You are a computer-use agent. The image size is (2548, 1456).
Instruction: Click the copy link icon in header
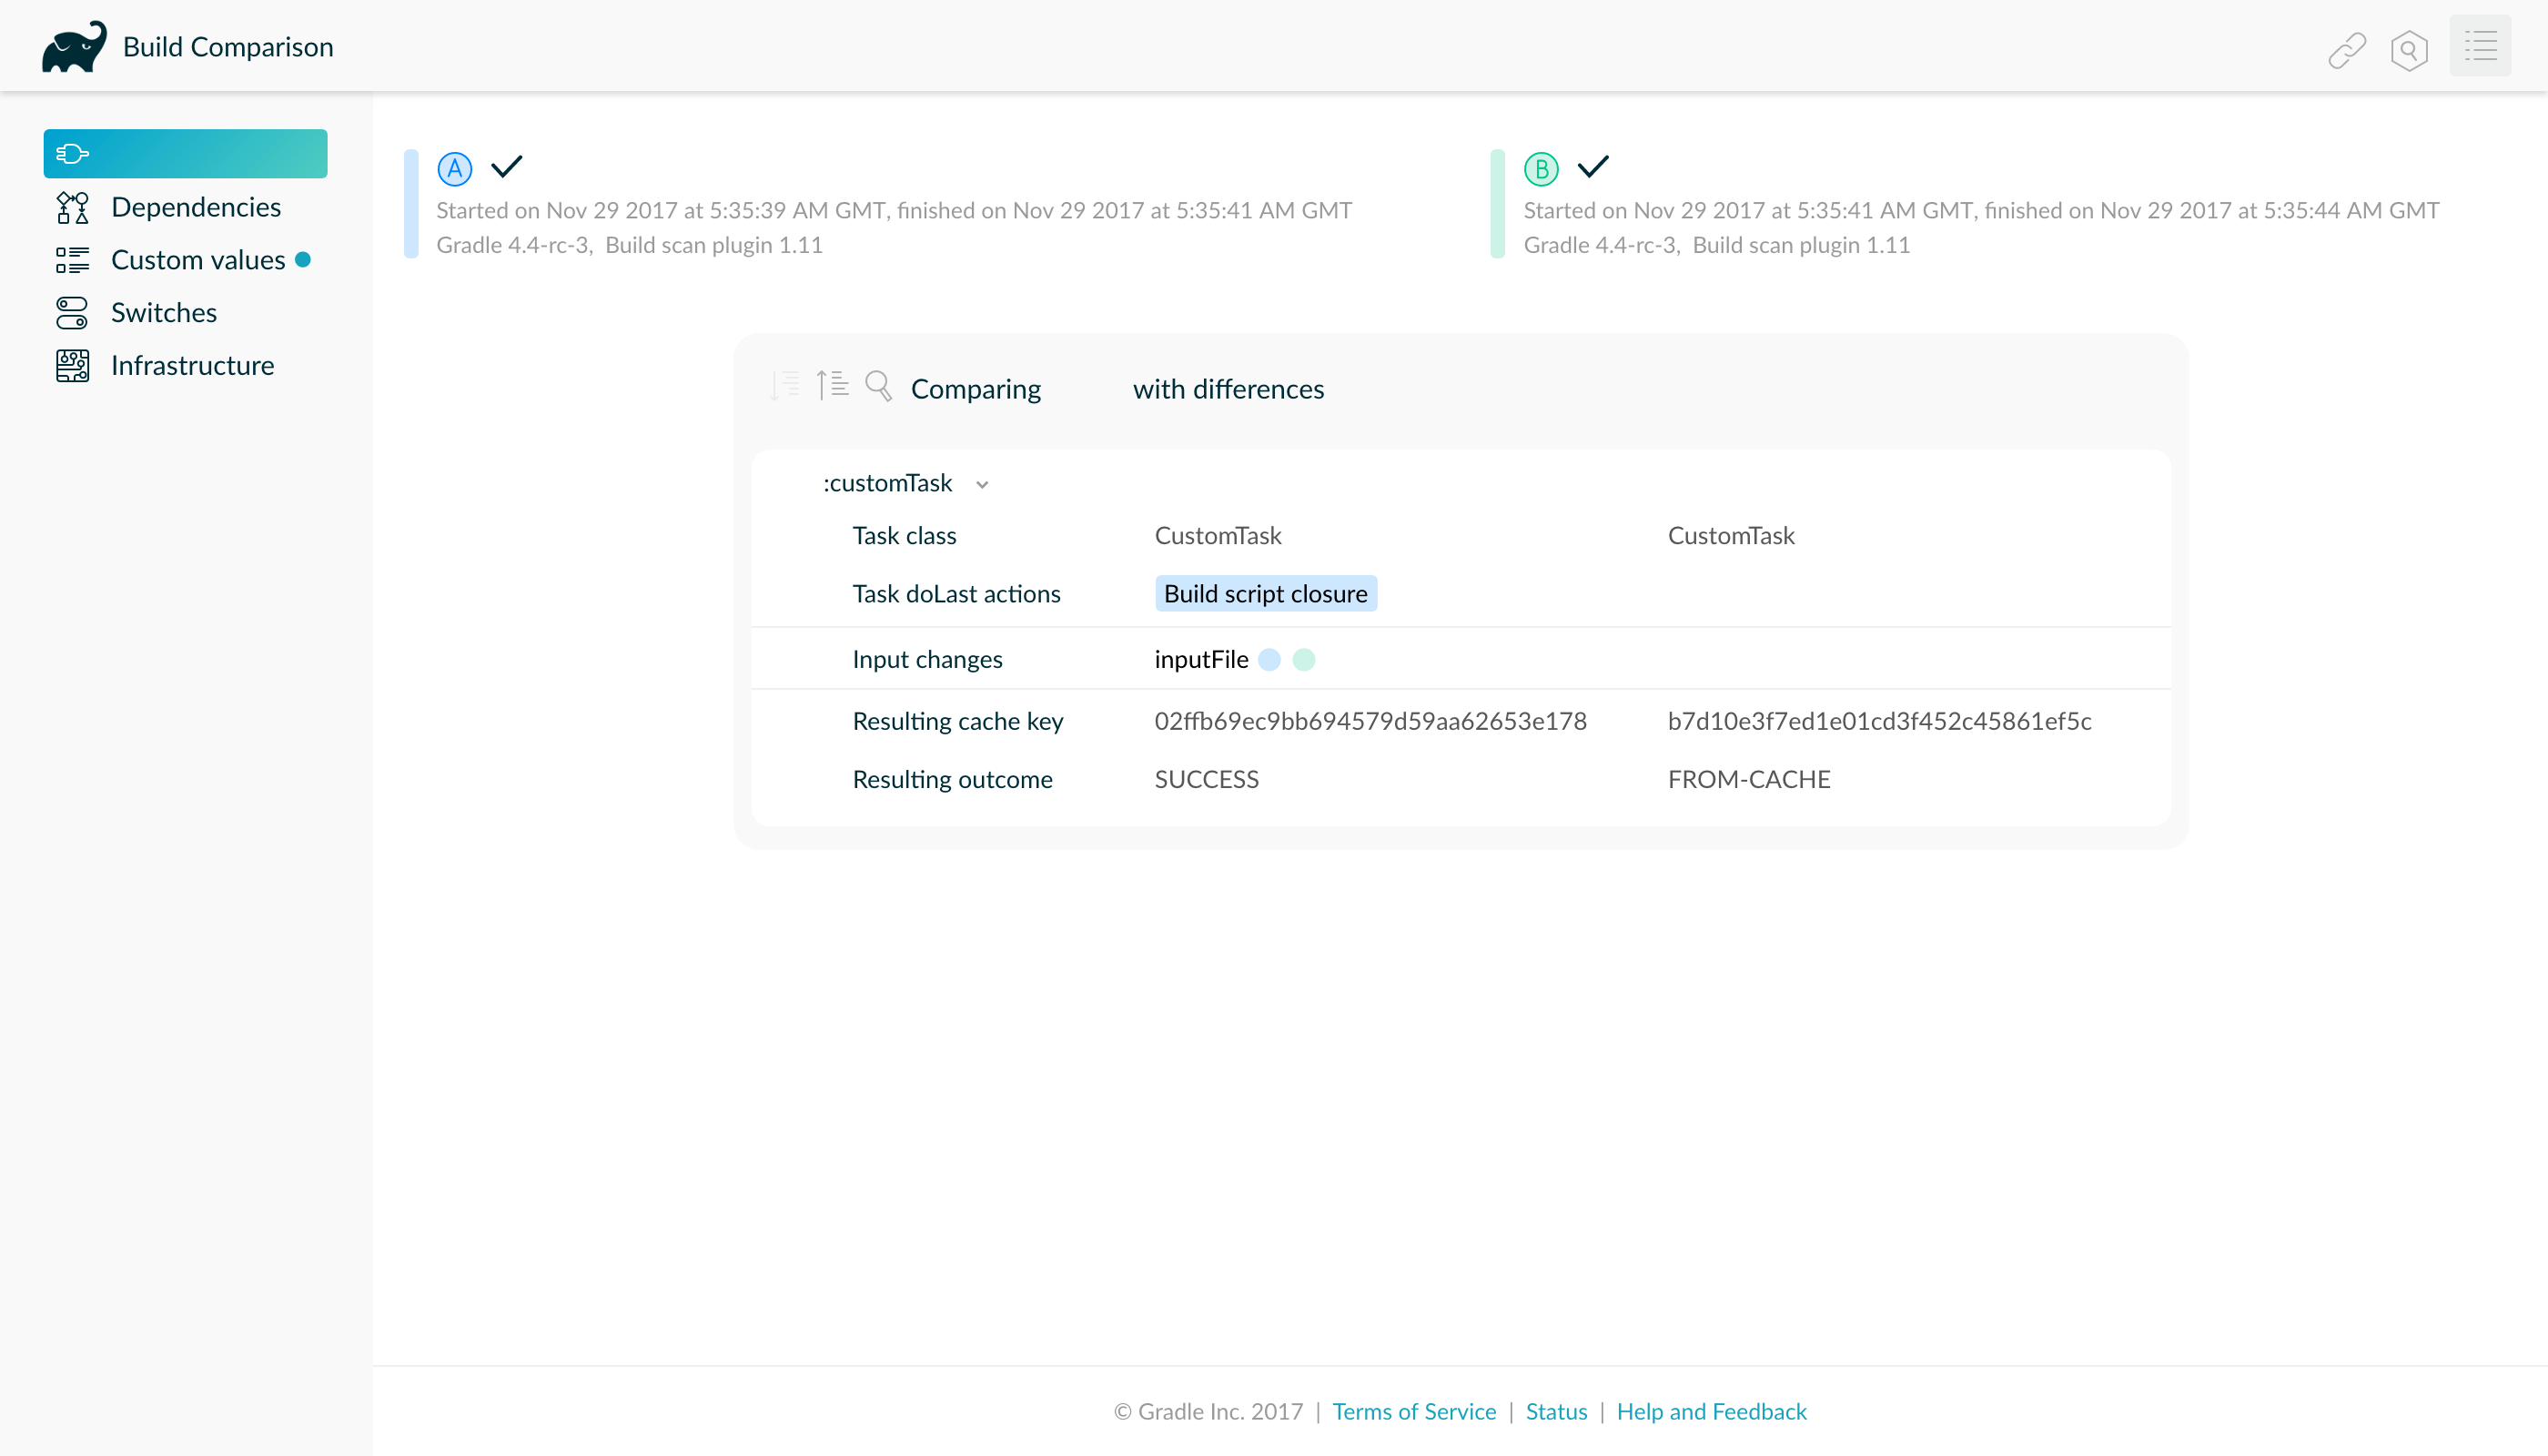pyautogui.click(x=2346, y=49)
